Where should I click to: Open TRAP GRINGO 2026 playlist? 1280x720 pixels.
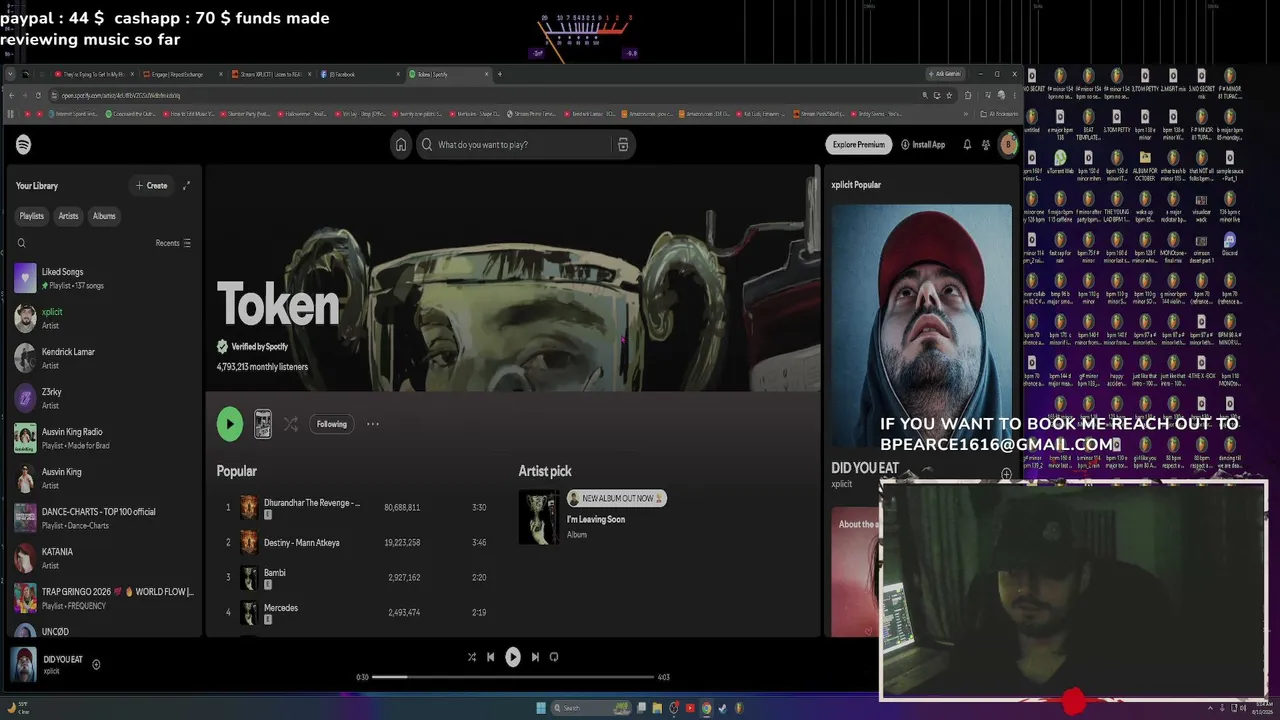coord(105,598)
